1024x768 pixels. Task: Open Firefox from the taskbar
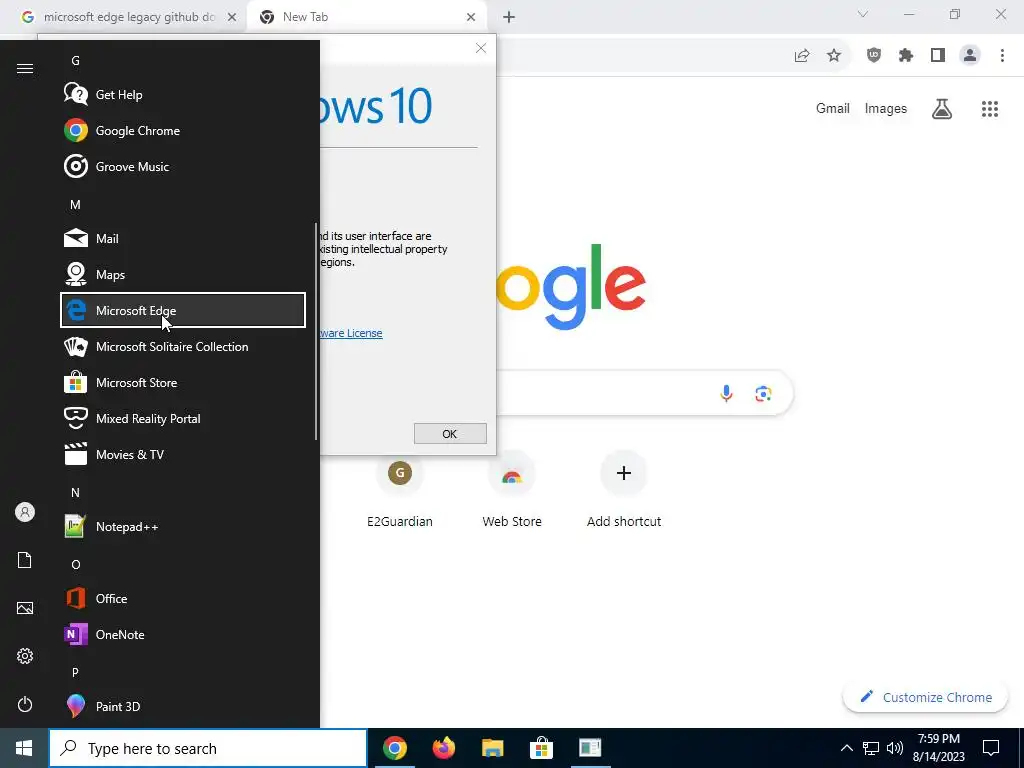pyautogui.click(x=443, y=748)
